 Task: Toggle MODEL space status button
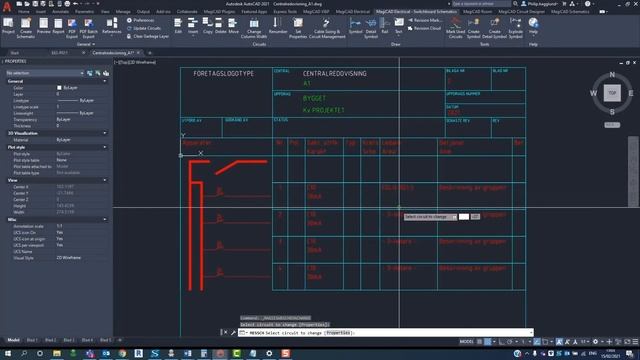click(x=466, y=342)
